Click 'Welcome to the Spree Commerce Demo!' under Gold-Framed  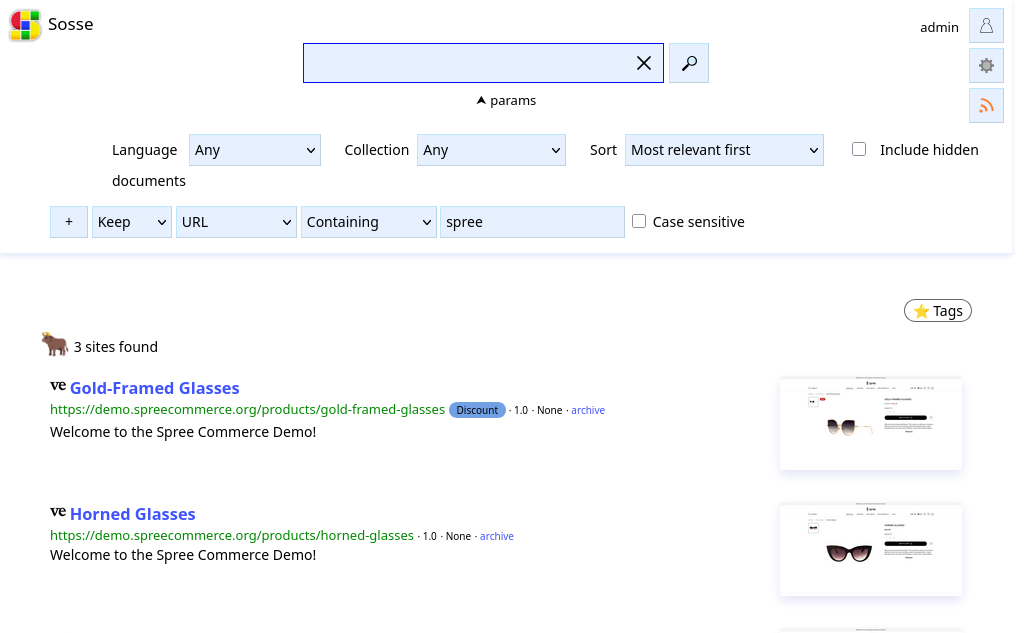tap(183, 432)
